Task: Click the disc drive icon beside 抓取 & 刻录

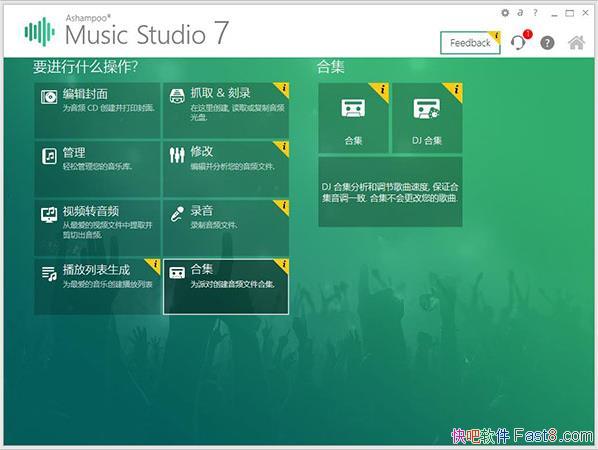Action: 177,96
